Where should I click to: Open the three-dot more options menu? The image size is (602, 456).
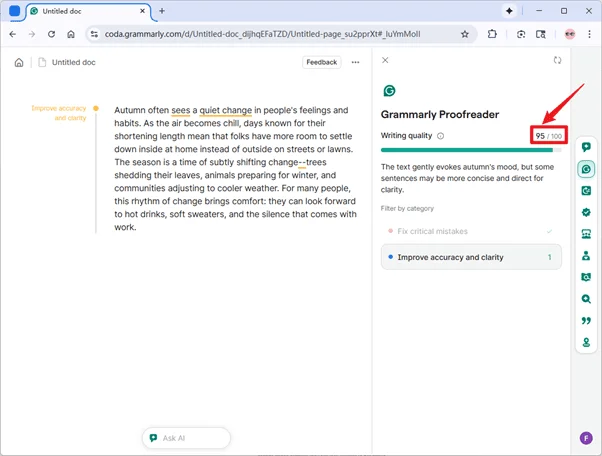coord(356,62)
